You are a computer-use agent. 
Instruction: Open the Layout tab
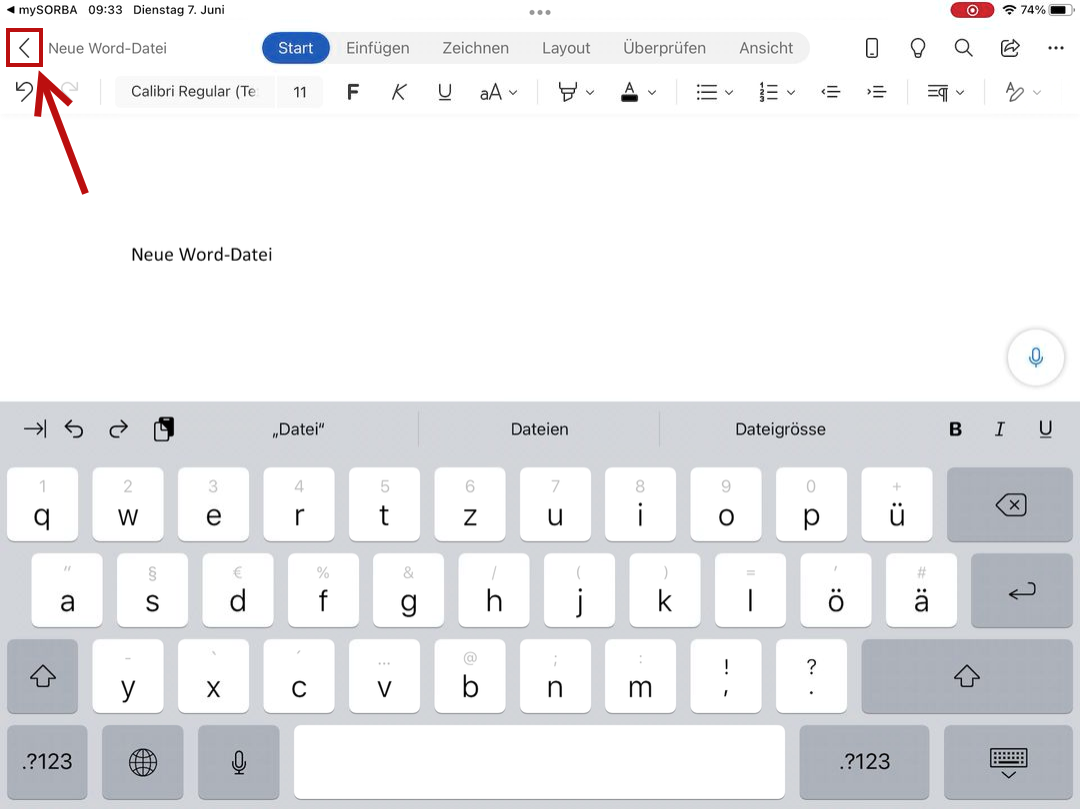click(x=566, y=48)
